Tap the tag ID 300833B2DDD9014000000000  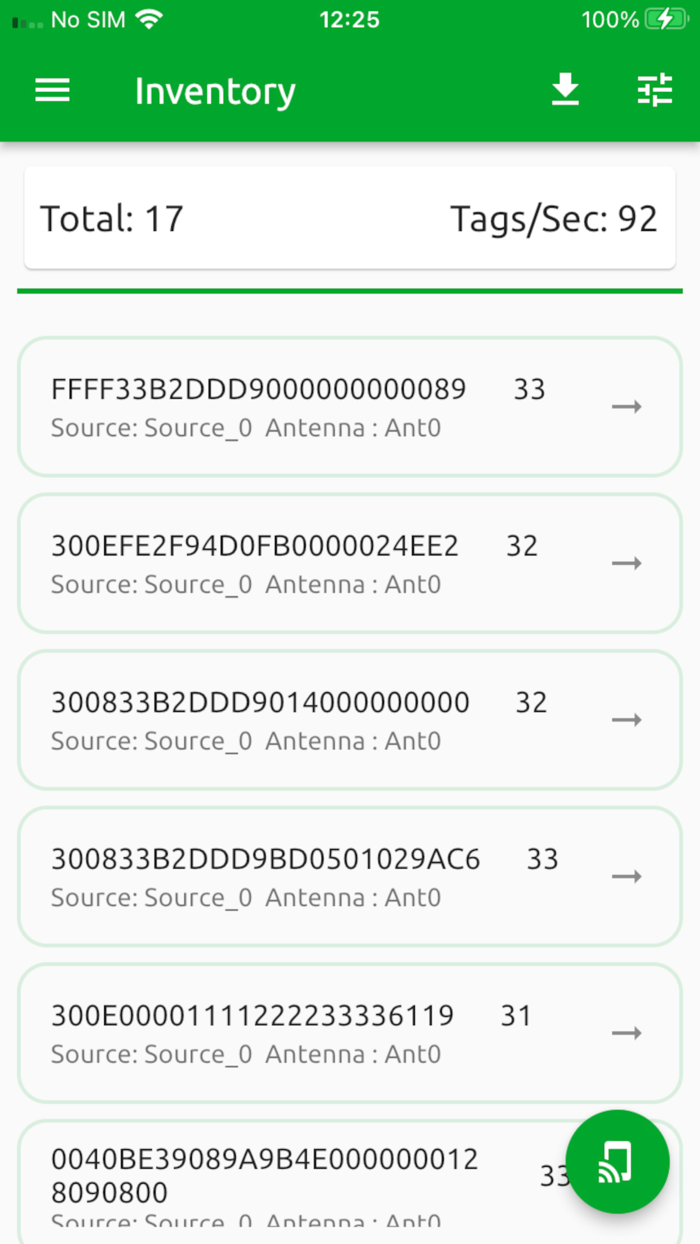pyautogui.click(x=260, y=703)
